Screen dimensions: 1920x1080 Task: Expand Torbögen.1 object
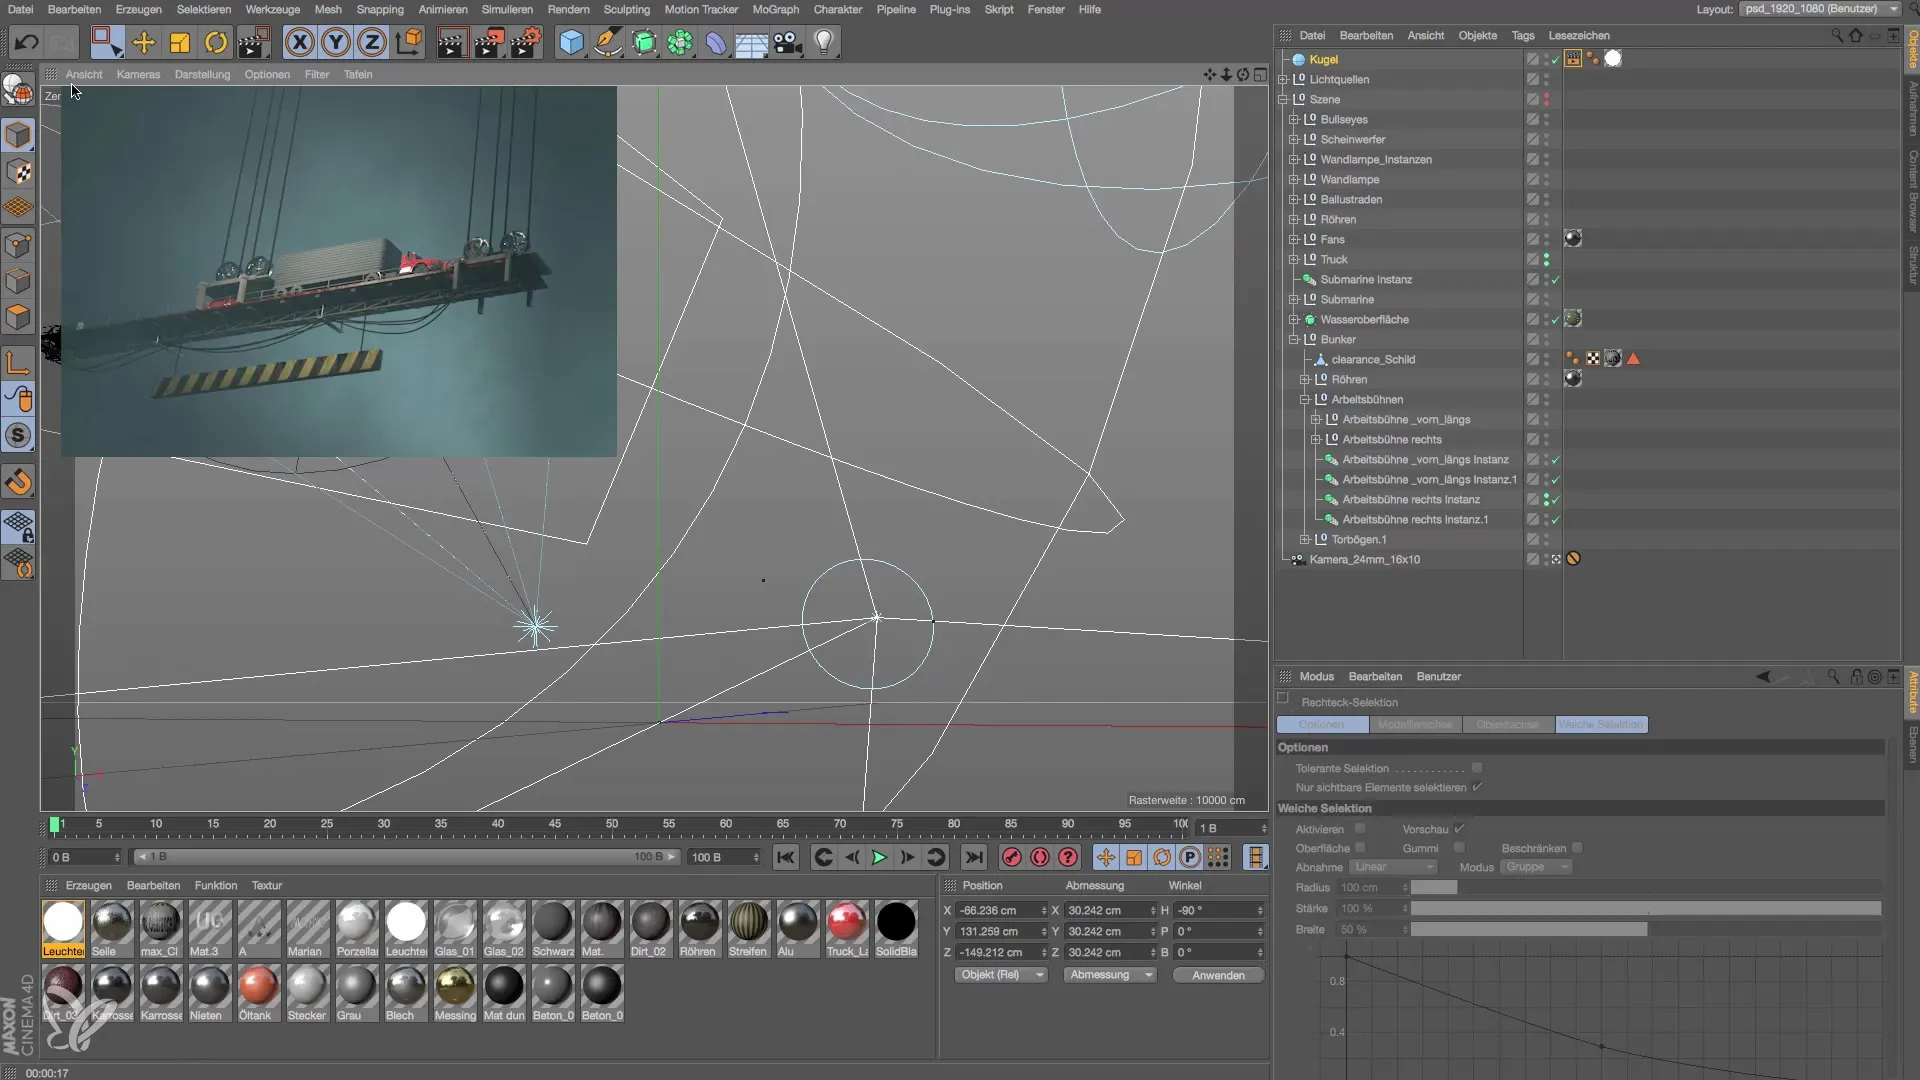coord(1305,539)
